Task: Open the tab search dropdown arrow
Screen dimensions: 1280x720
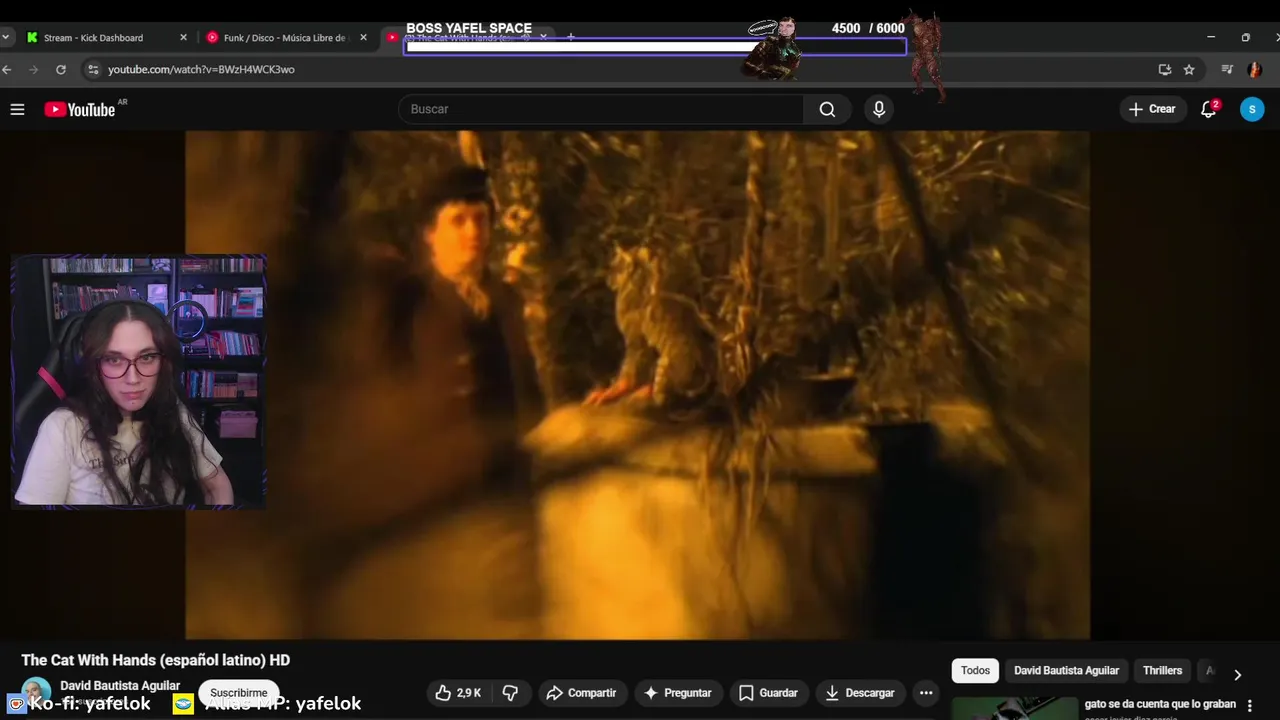Action: pyautogui.click(x=6, y=37)
